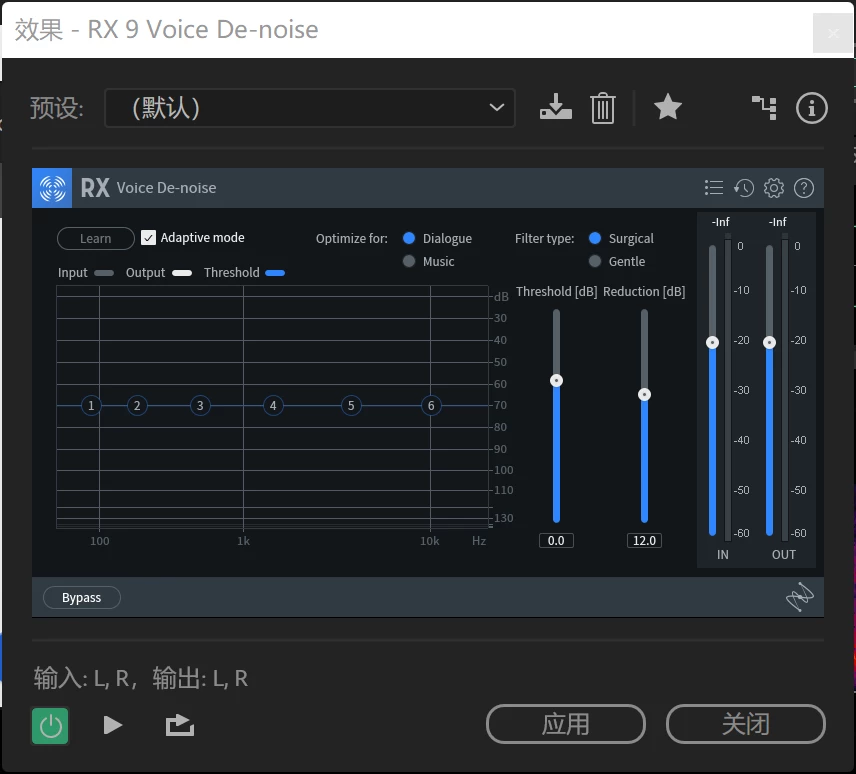Click the IN gain slider handle
Viewport: 856px width, 774px height.
712,342
